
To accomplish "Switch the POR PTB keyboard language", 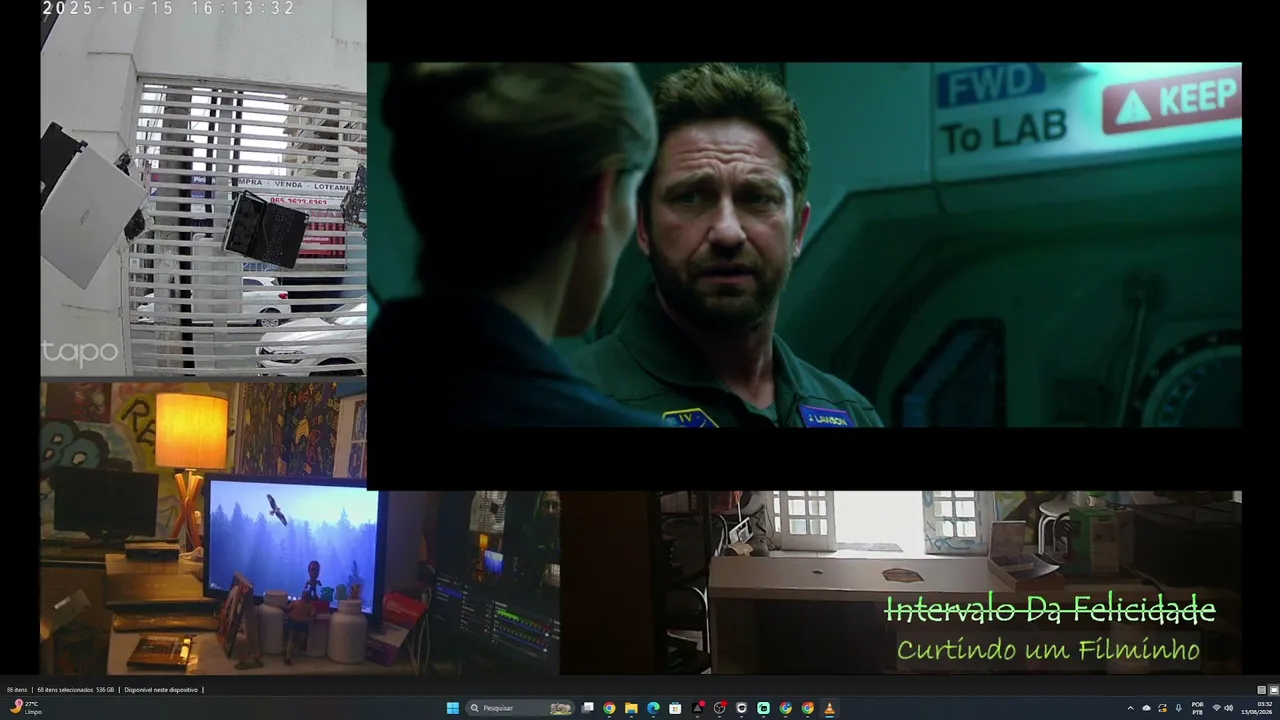I will (1198, 708).
